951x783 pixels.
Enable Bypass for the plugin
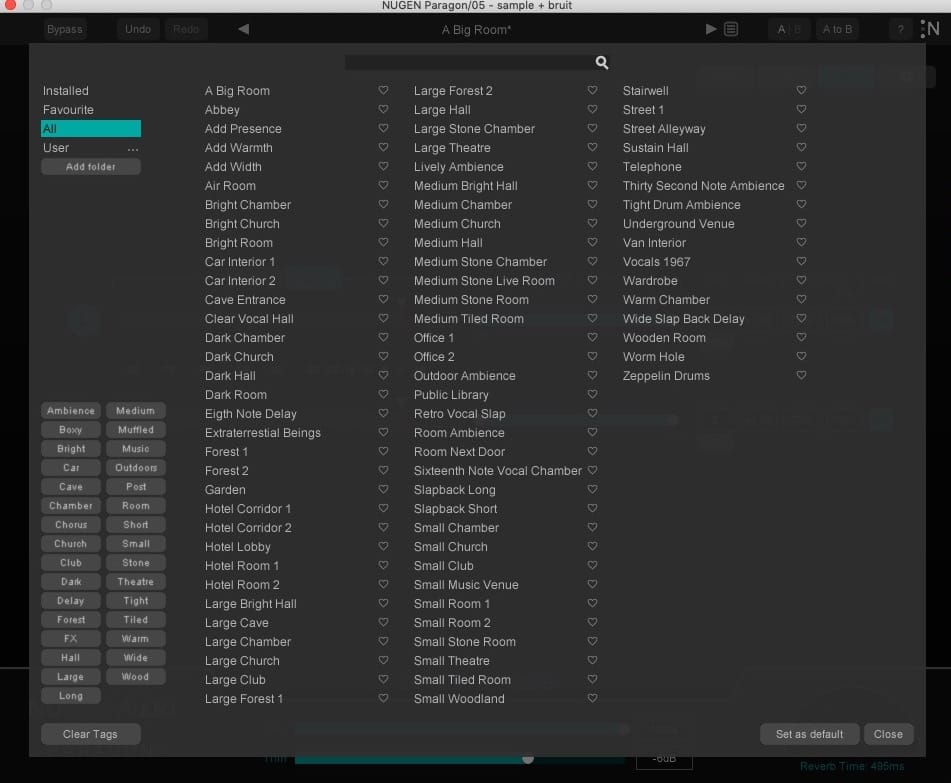point(64,29)
